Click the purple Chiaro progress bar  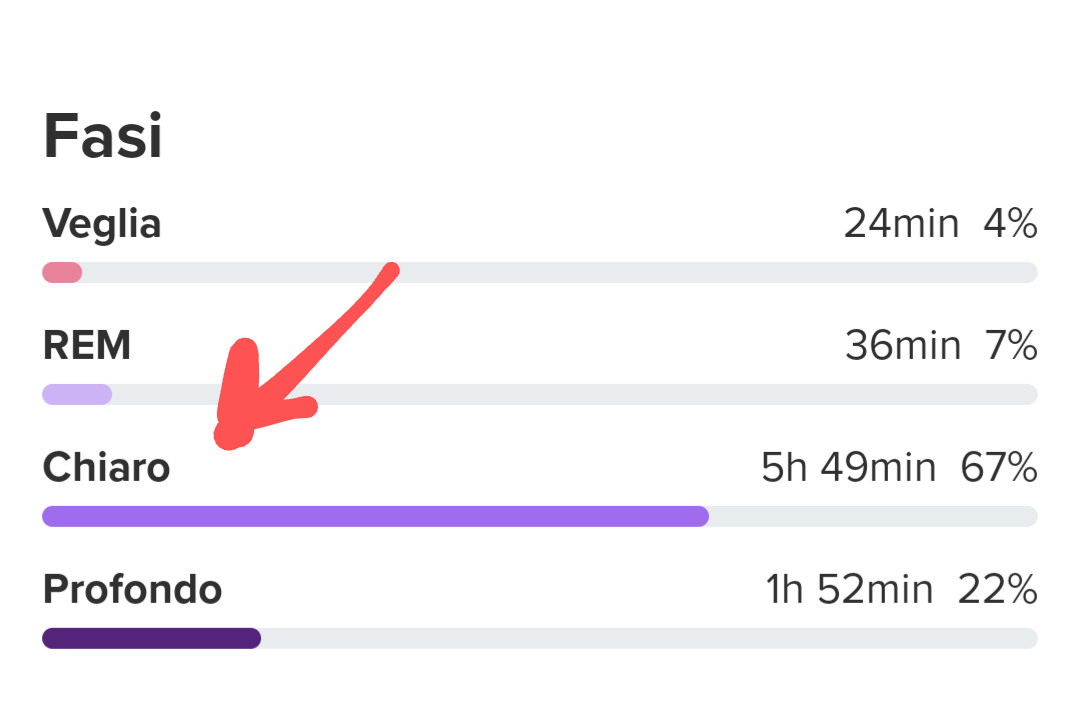(x=375, y=516)
